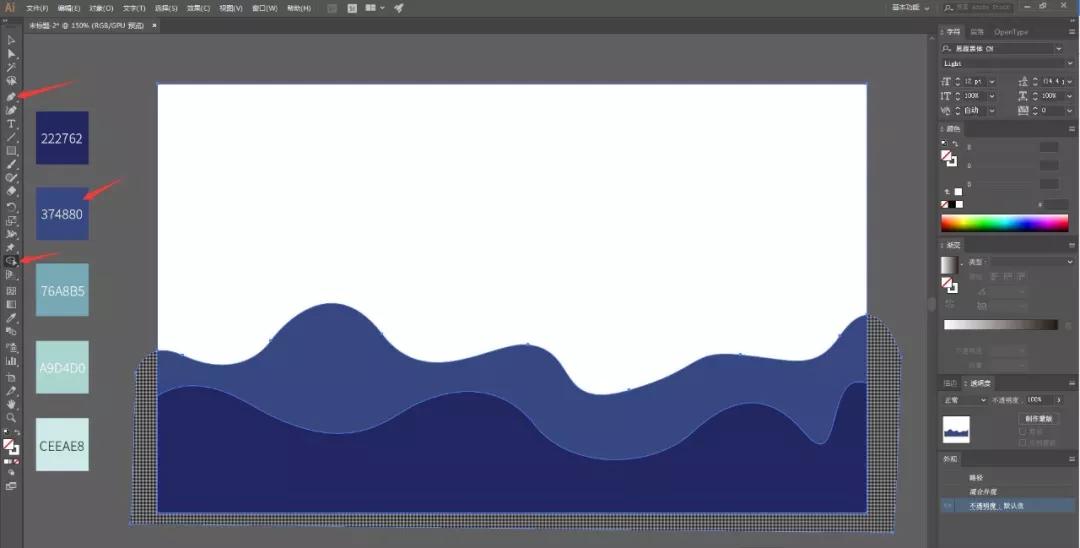This screenshot has width=1080, height=548.
Task: Switch to the OpenType panel tab
Action: pyautogui.click(x=1011, y=32)
